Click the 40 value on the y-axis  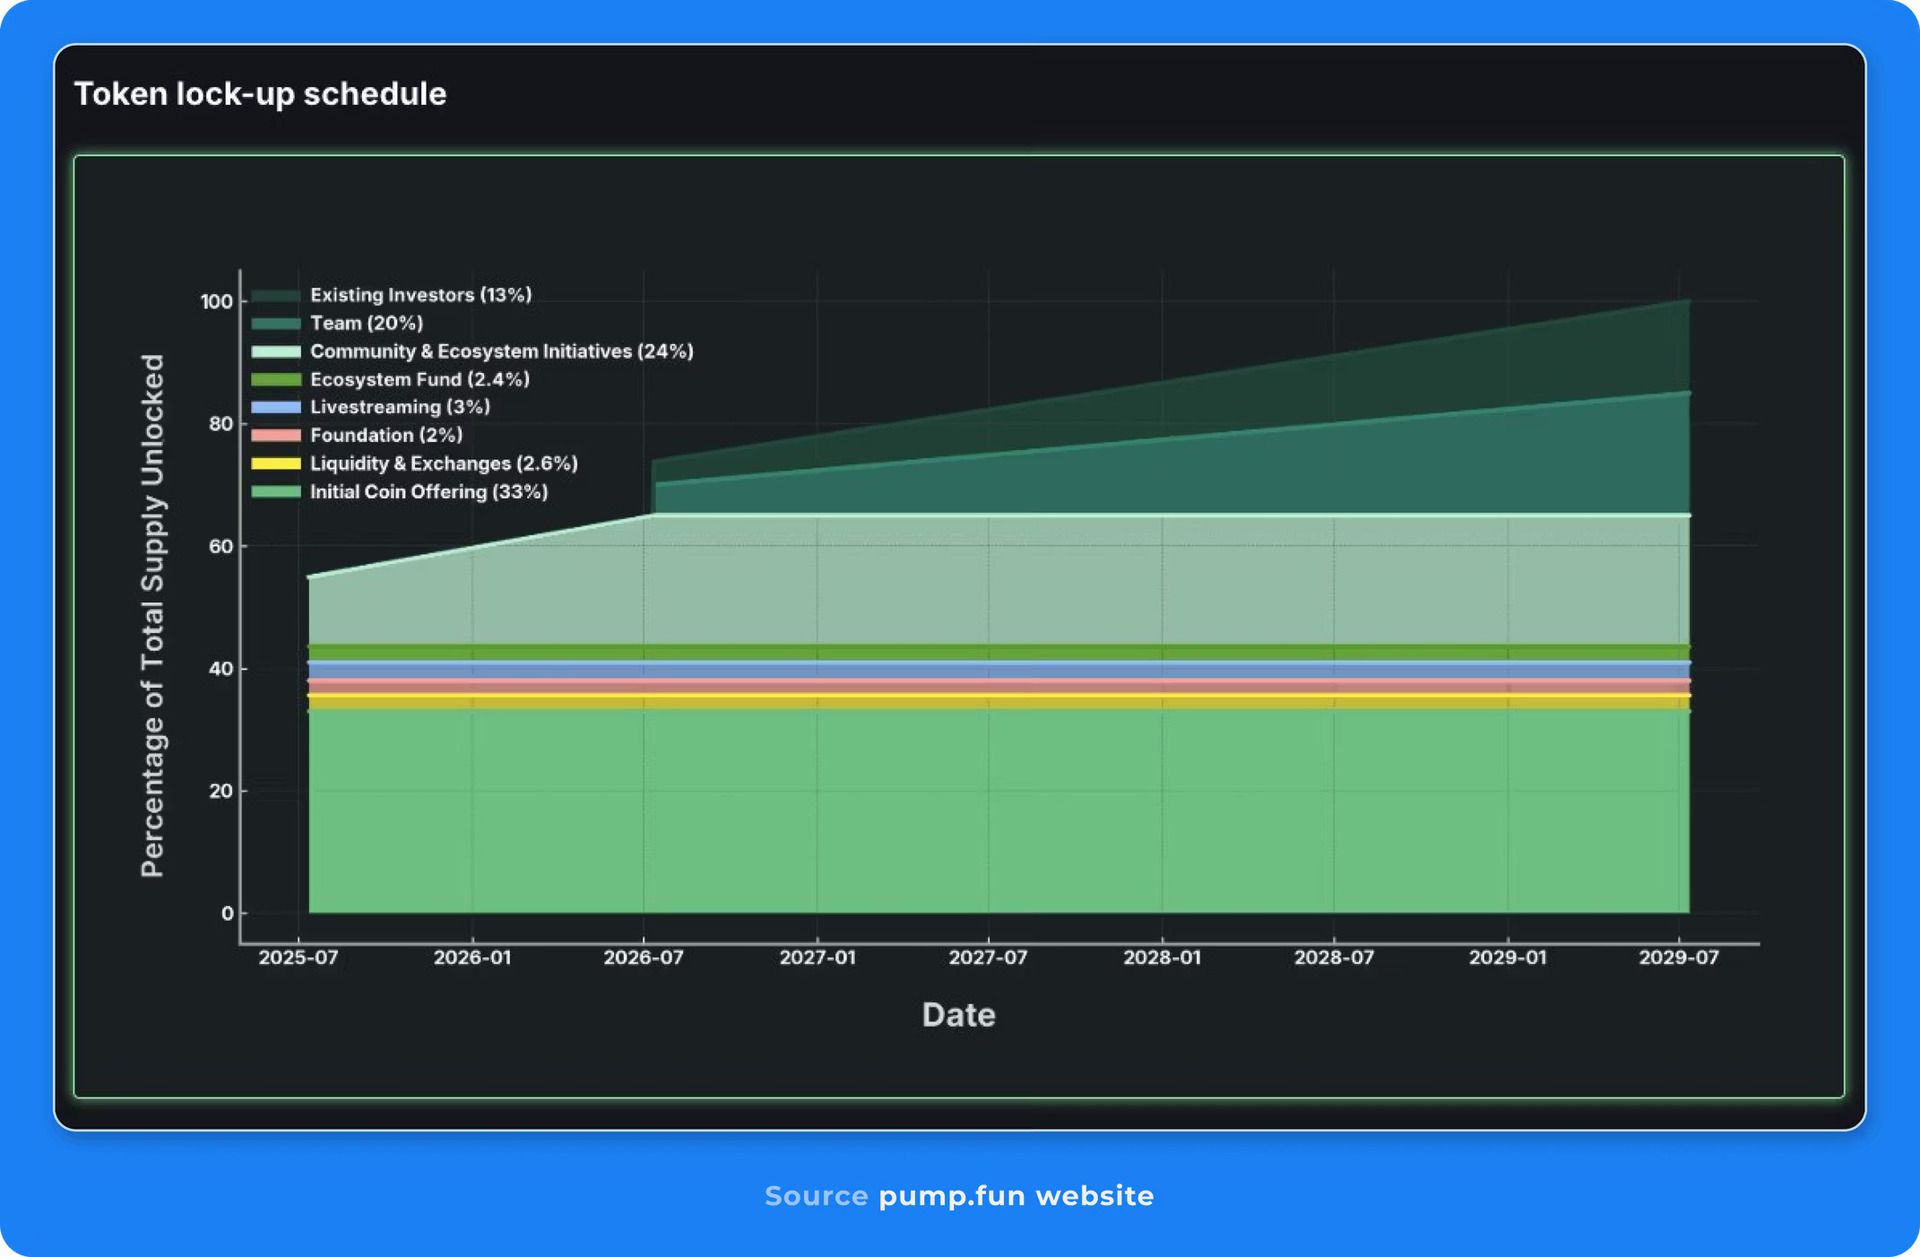click(x=220, y=668)
